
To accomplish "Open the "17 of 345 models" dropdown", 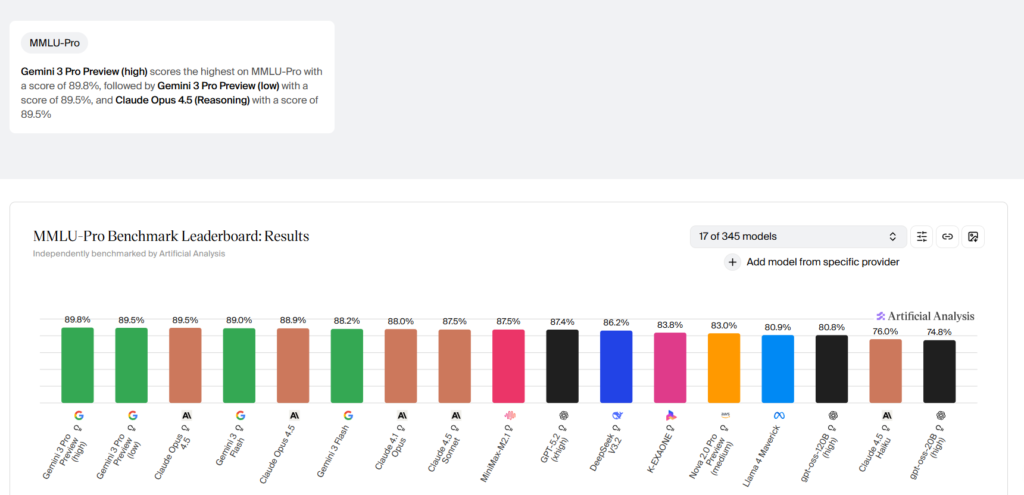I will tap(797, 237).
